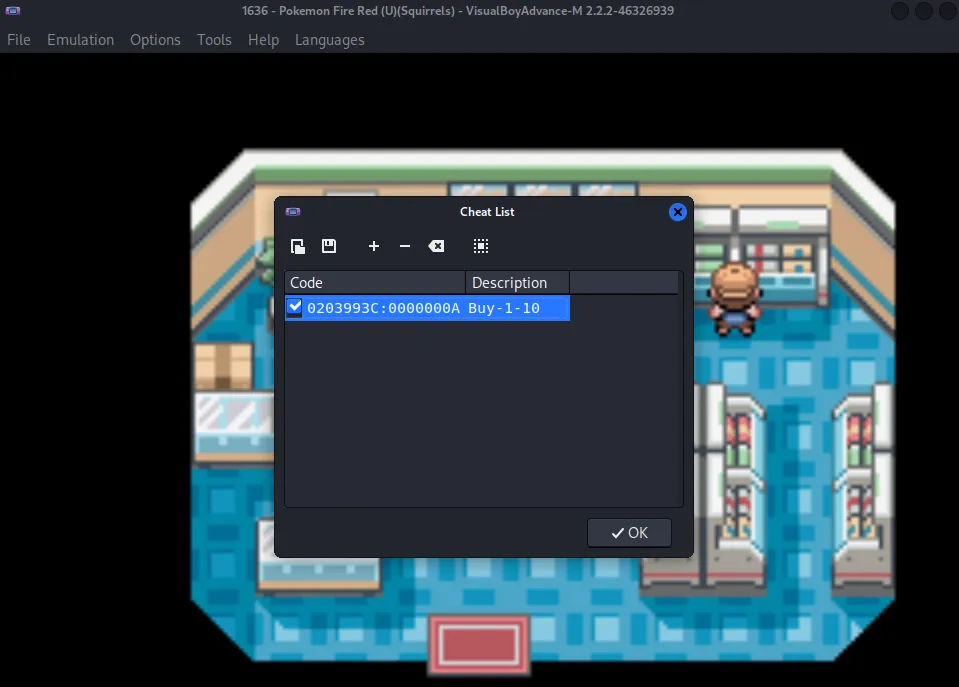Viewport: 959px width, 687px height.
Task: Sort by the Description column header
Action: pos(516,283)
